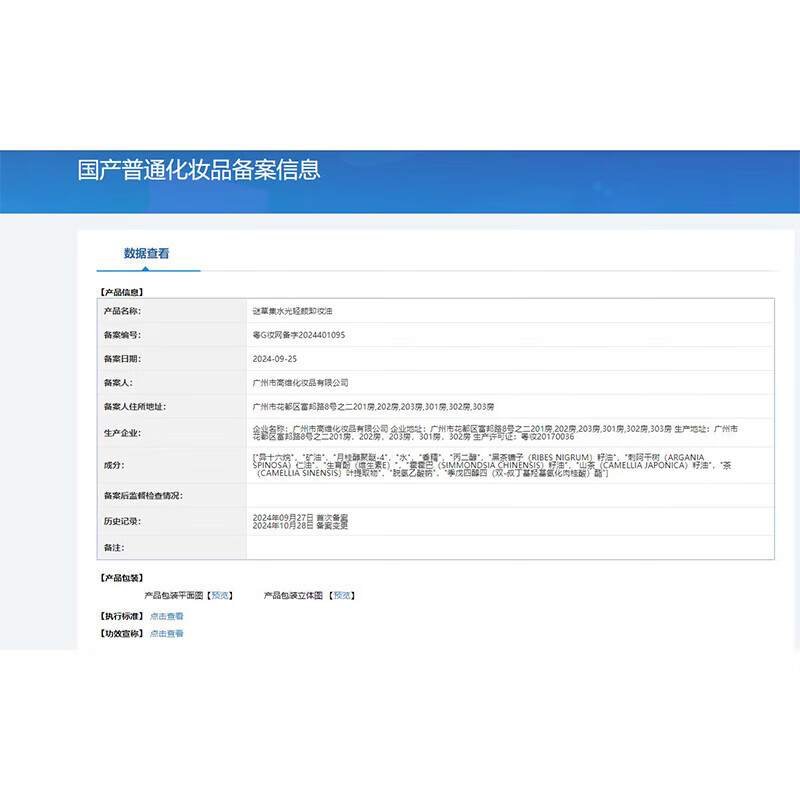Viewport: 800px width, 800px height.
Task: Click the 成分 ingredients list cell
Action: (x=508, y=464)
